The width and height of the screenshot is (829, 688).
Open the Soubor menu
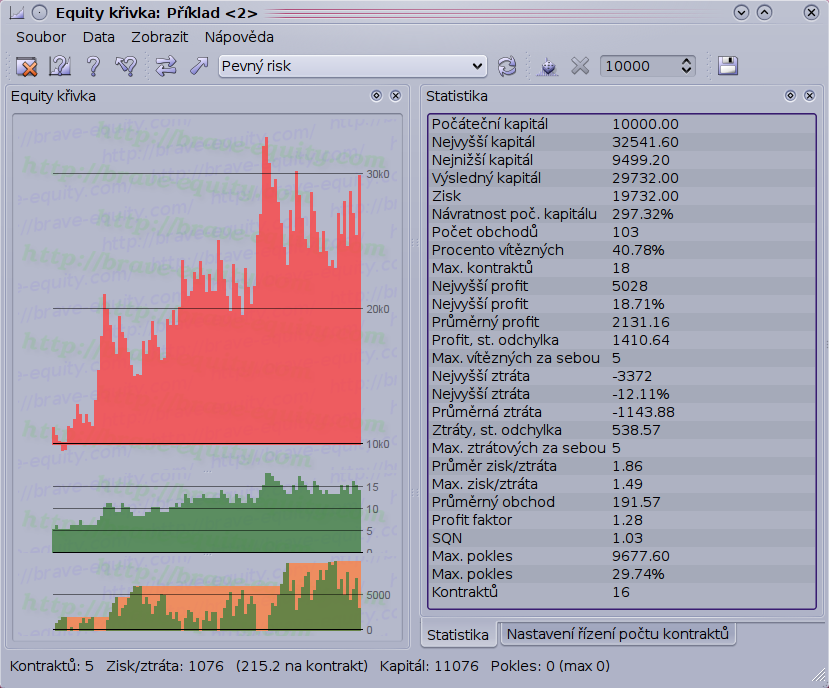(41, 37)
